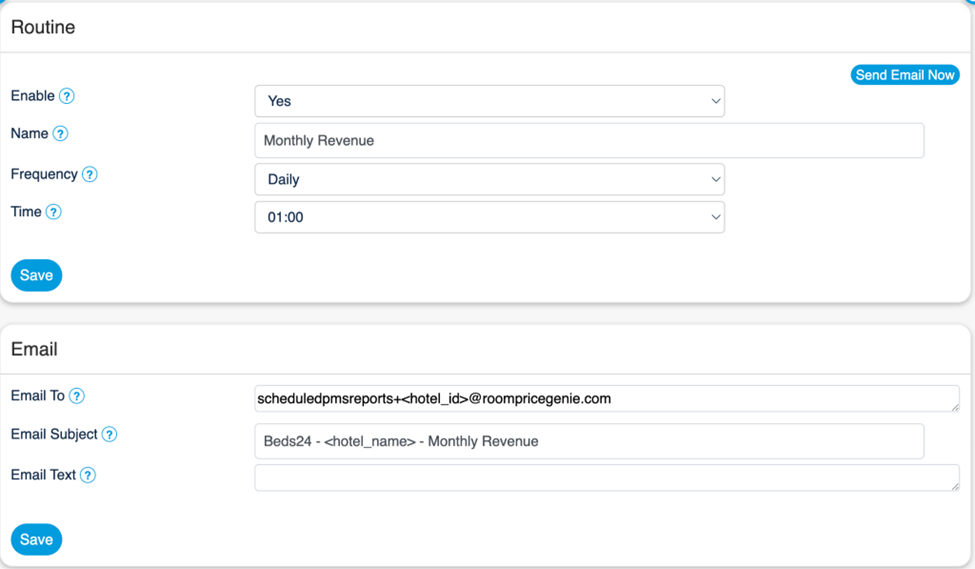Focus the Name field containing Monthly Revenue
975x569 pixels.
pyautogui.click(x=588, y=141)
